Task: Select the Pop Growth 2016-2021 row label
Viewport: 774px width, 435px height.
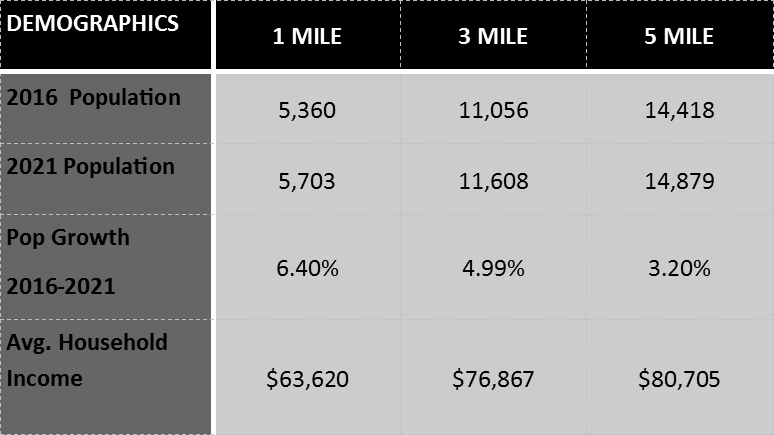Action: click(x=66, y=263)
